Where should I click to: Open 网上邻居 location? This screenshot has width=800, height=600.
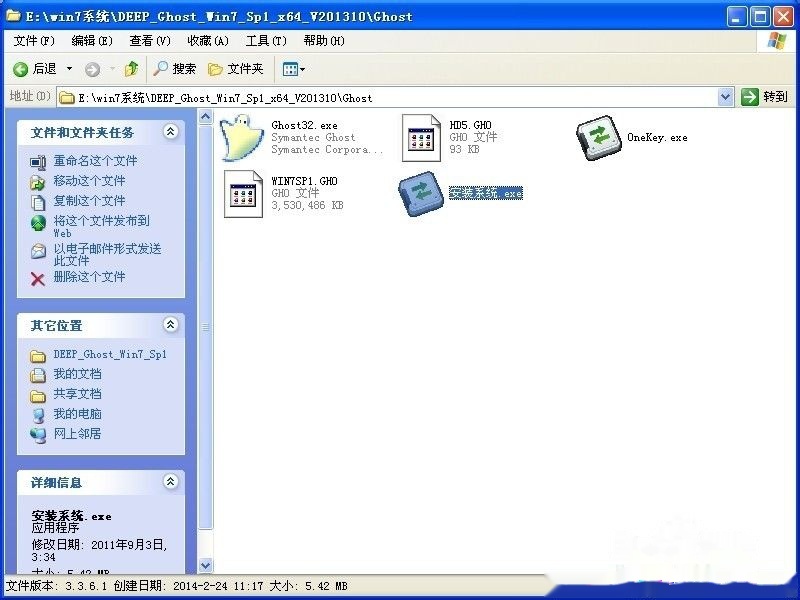click(78, 434)
